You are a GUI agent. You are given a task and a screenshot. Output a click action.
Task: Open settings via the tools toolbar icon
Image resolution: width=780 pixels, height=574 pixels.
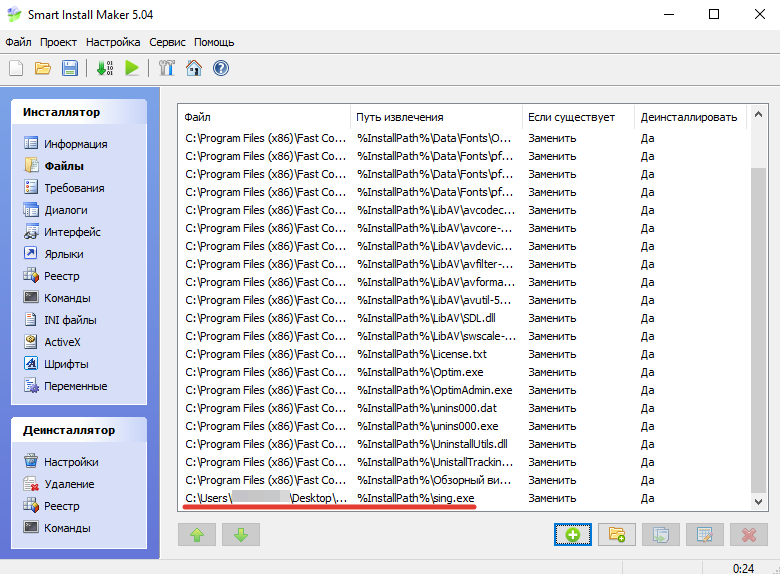(x=167, y=68)
